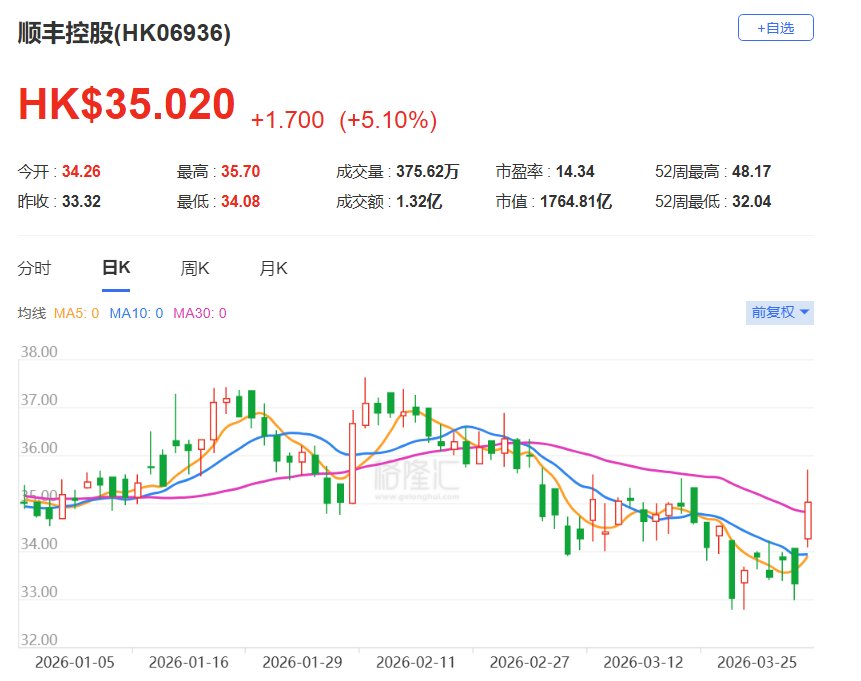Click the +1.700 (+5.10%) change figure
The width and height of the screenshot is (861, 681).
343,120
